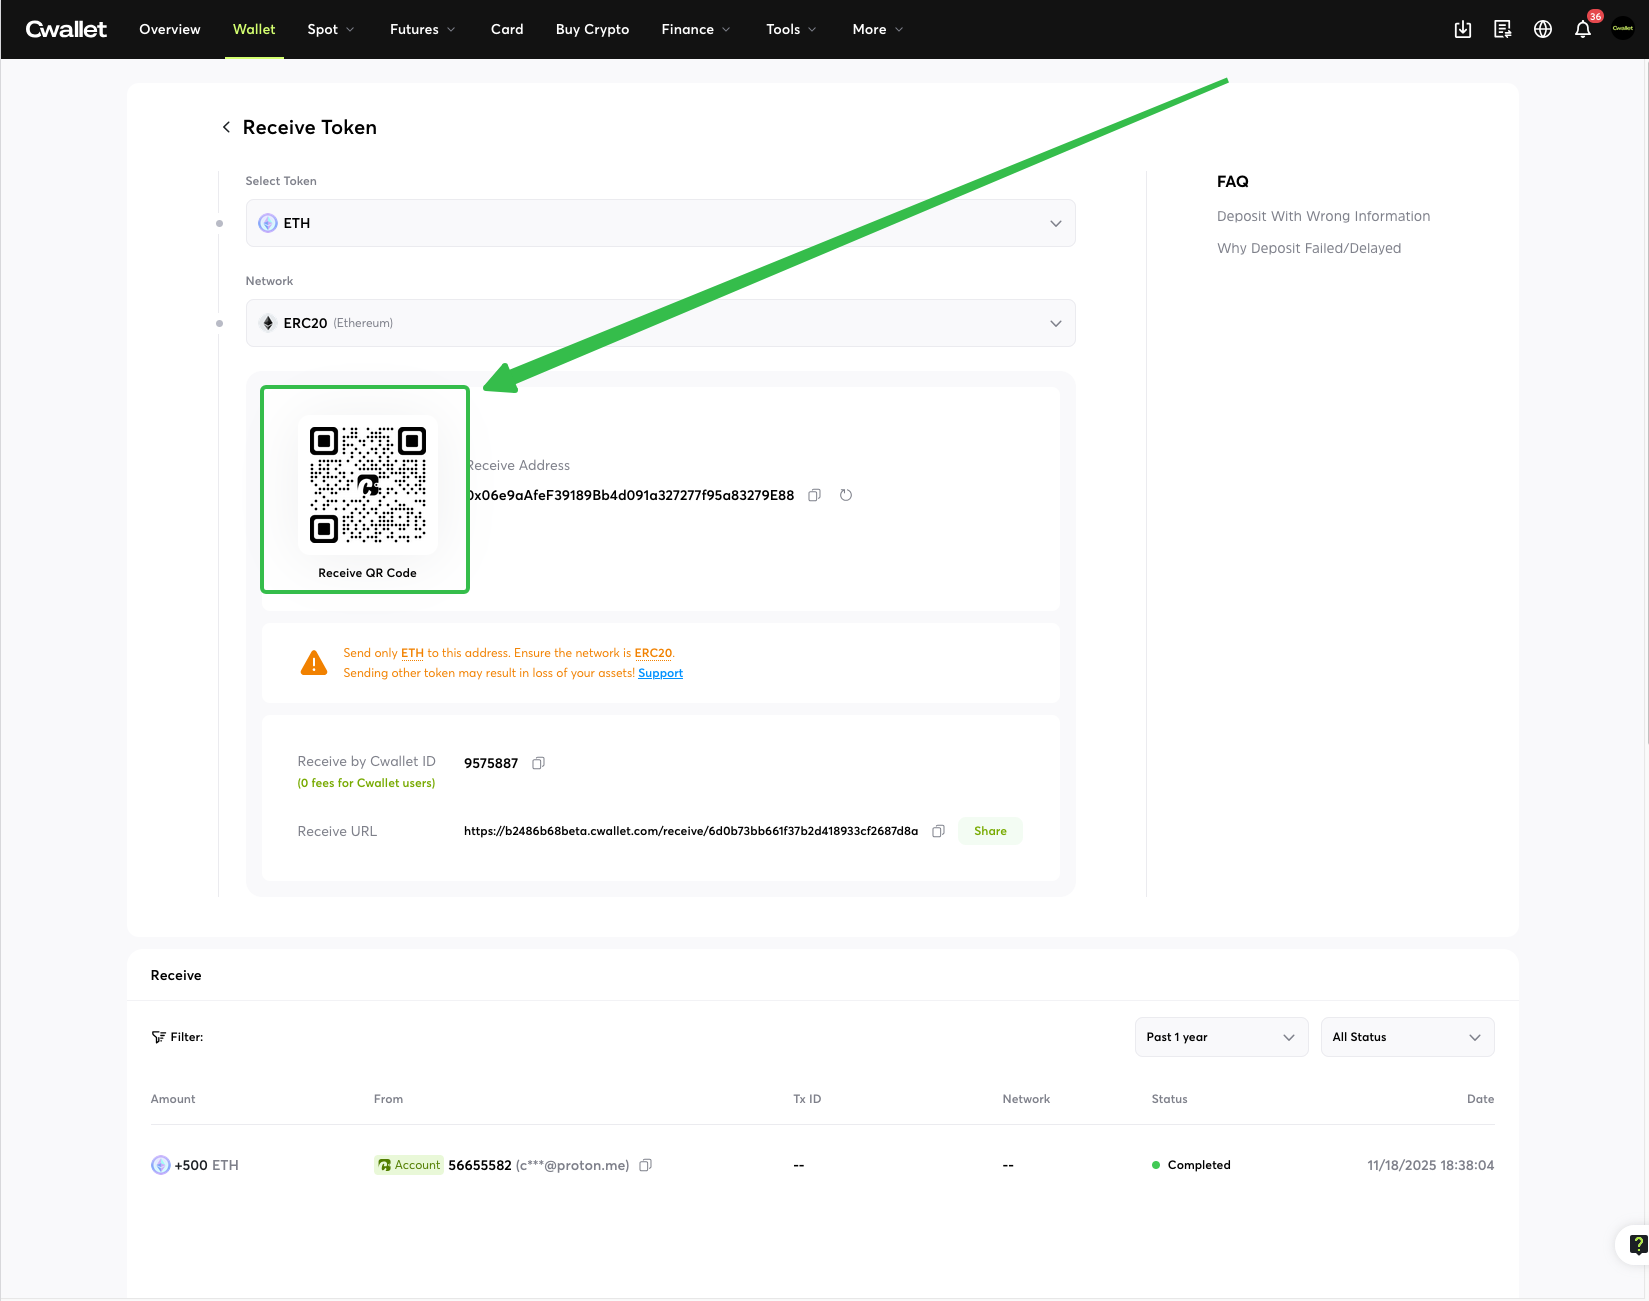Go back using Receive Token arrow

coord(226,127)
